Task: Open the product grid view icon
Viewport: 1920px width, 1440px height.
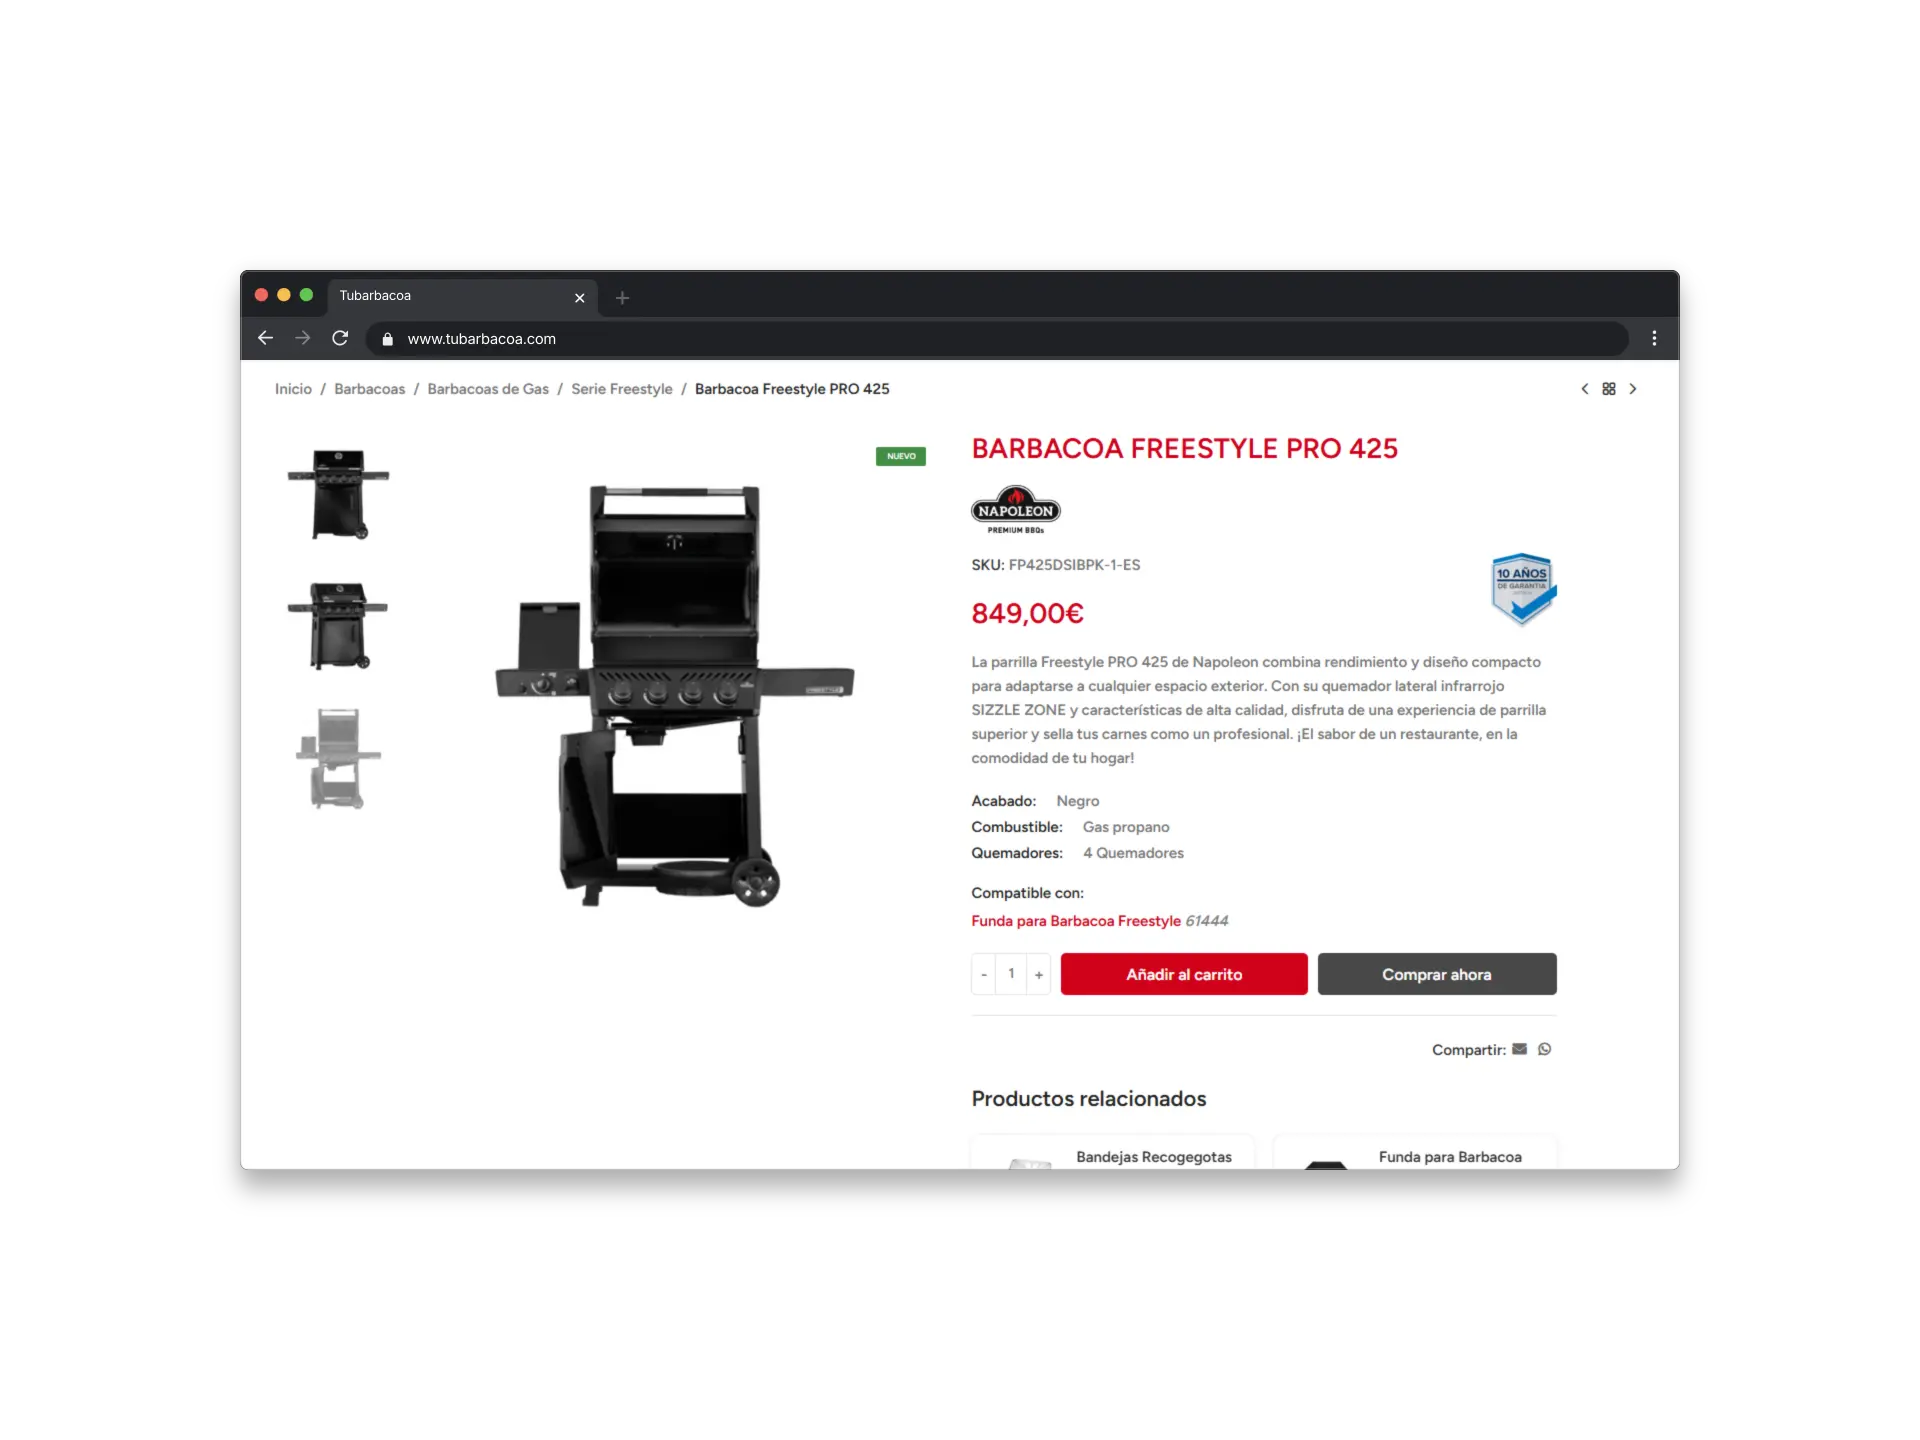Action: (1609, 389)
